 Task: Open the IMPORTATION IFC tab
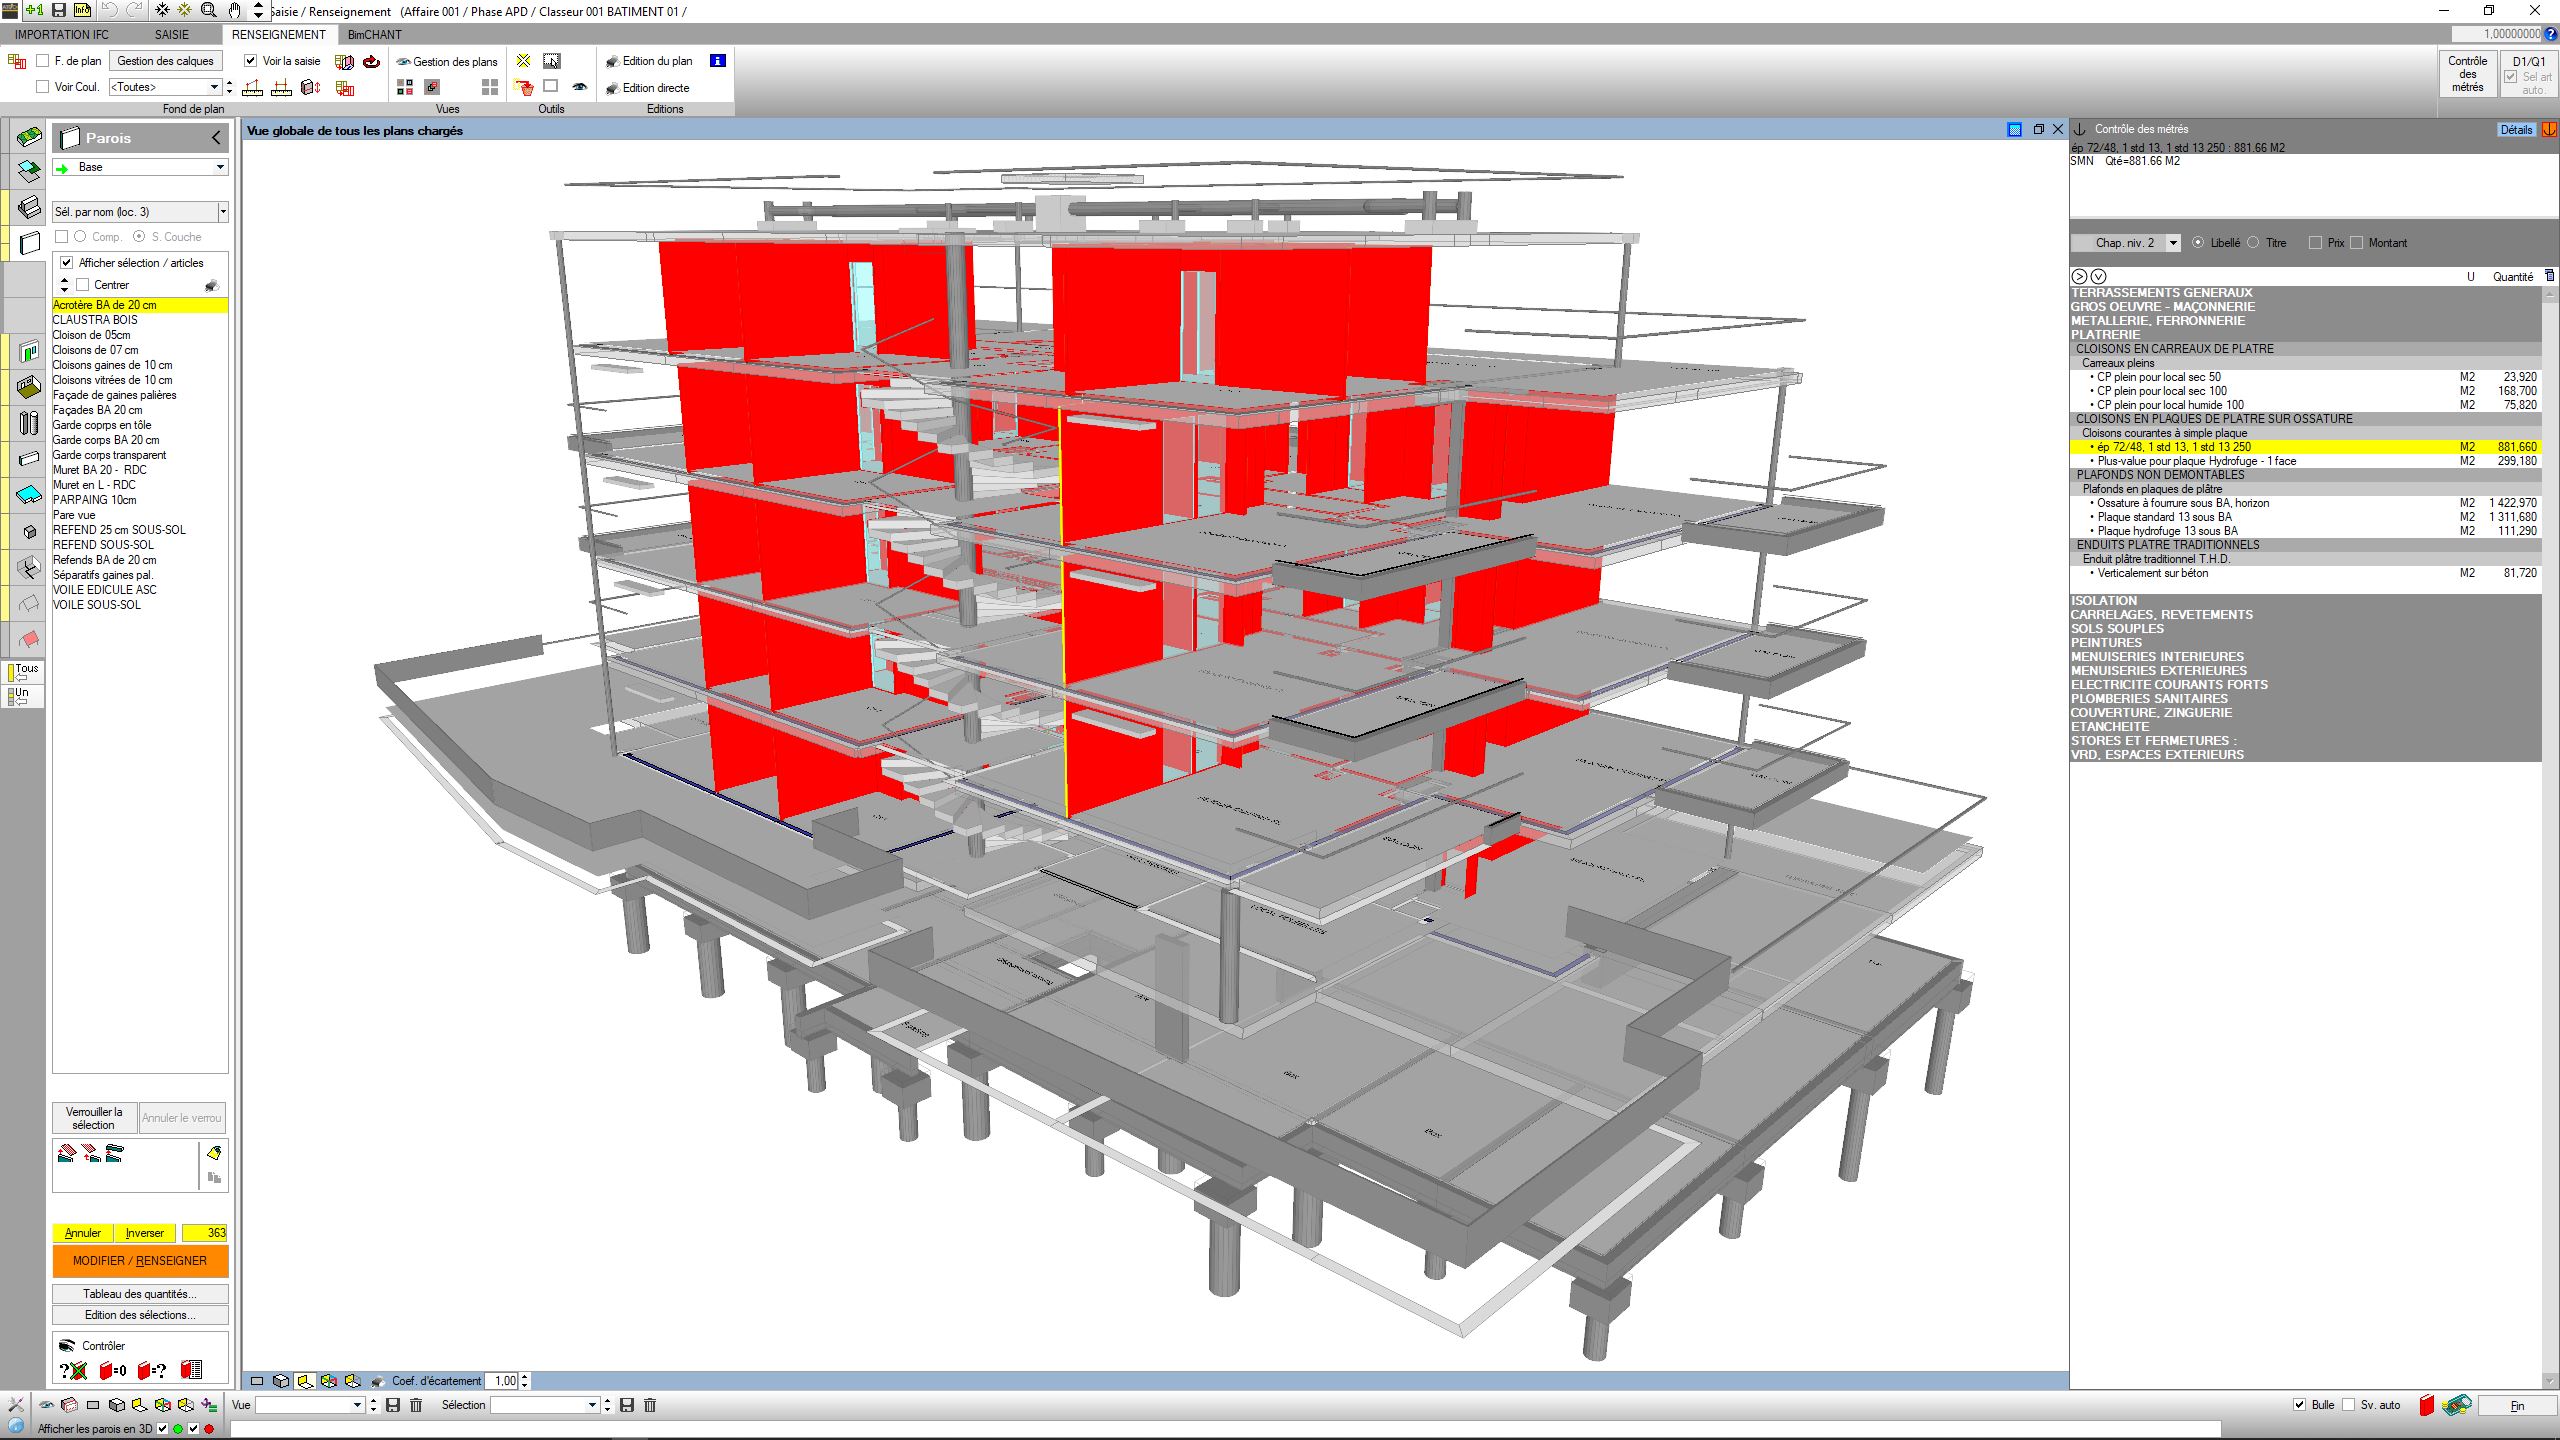tap(62, 34)
